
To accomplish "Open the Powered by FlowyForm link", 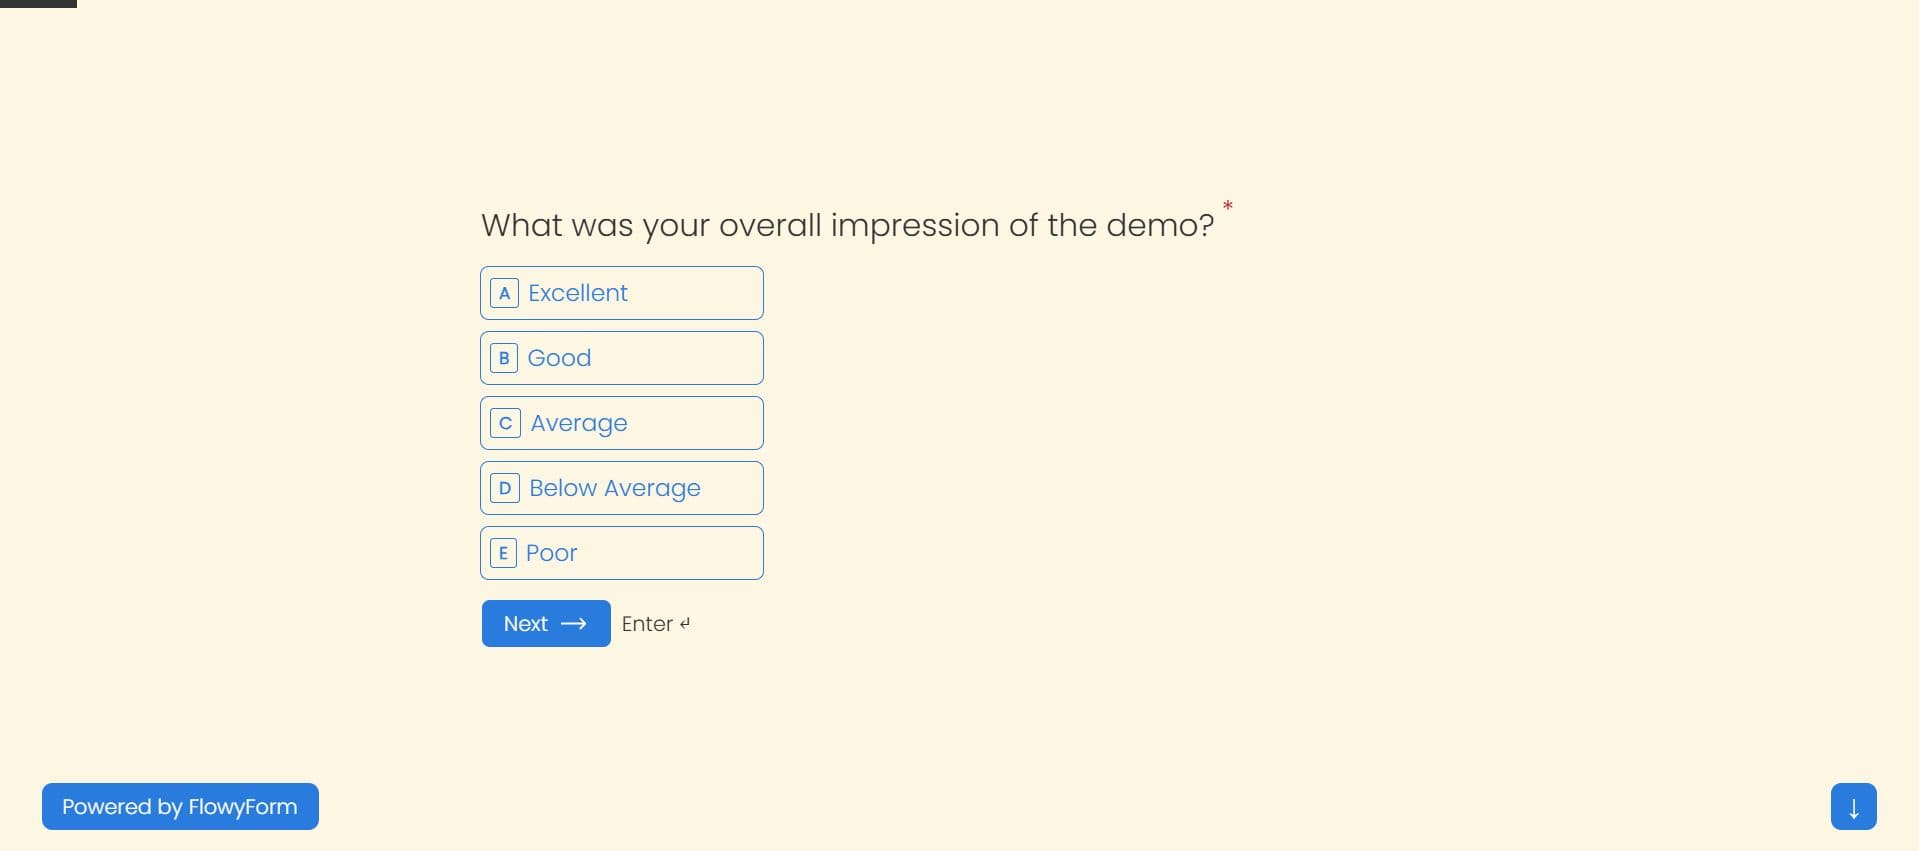I will coord(180,807).
